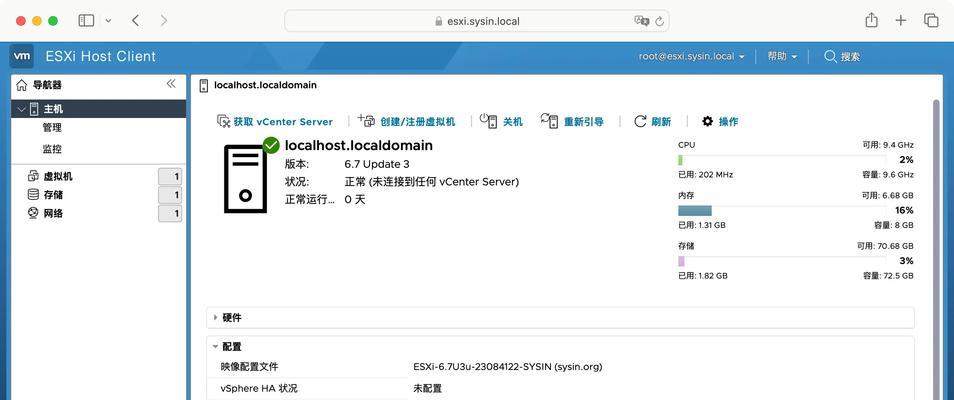This screenshot has width=954, height=400.
Task: Click the VMware vm logo icon
Action: point(21,56)
